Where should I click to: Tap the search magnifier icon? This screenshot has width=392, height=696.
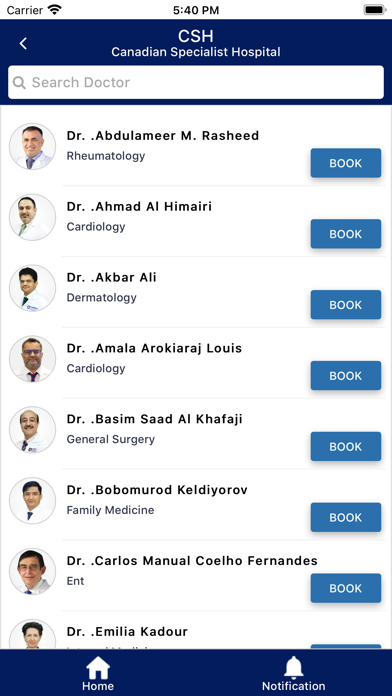click(x=19, y=83)
